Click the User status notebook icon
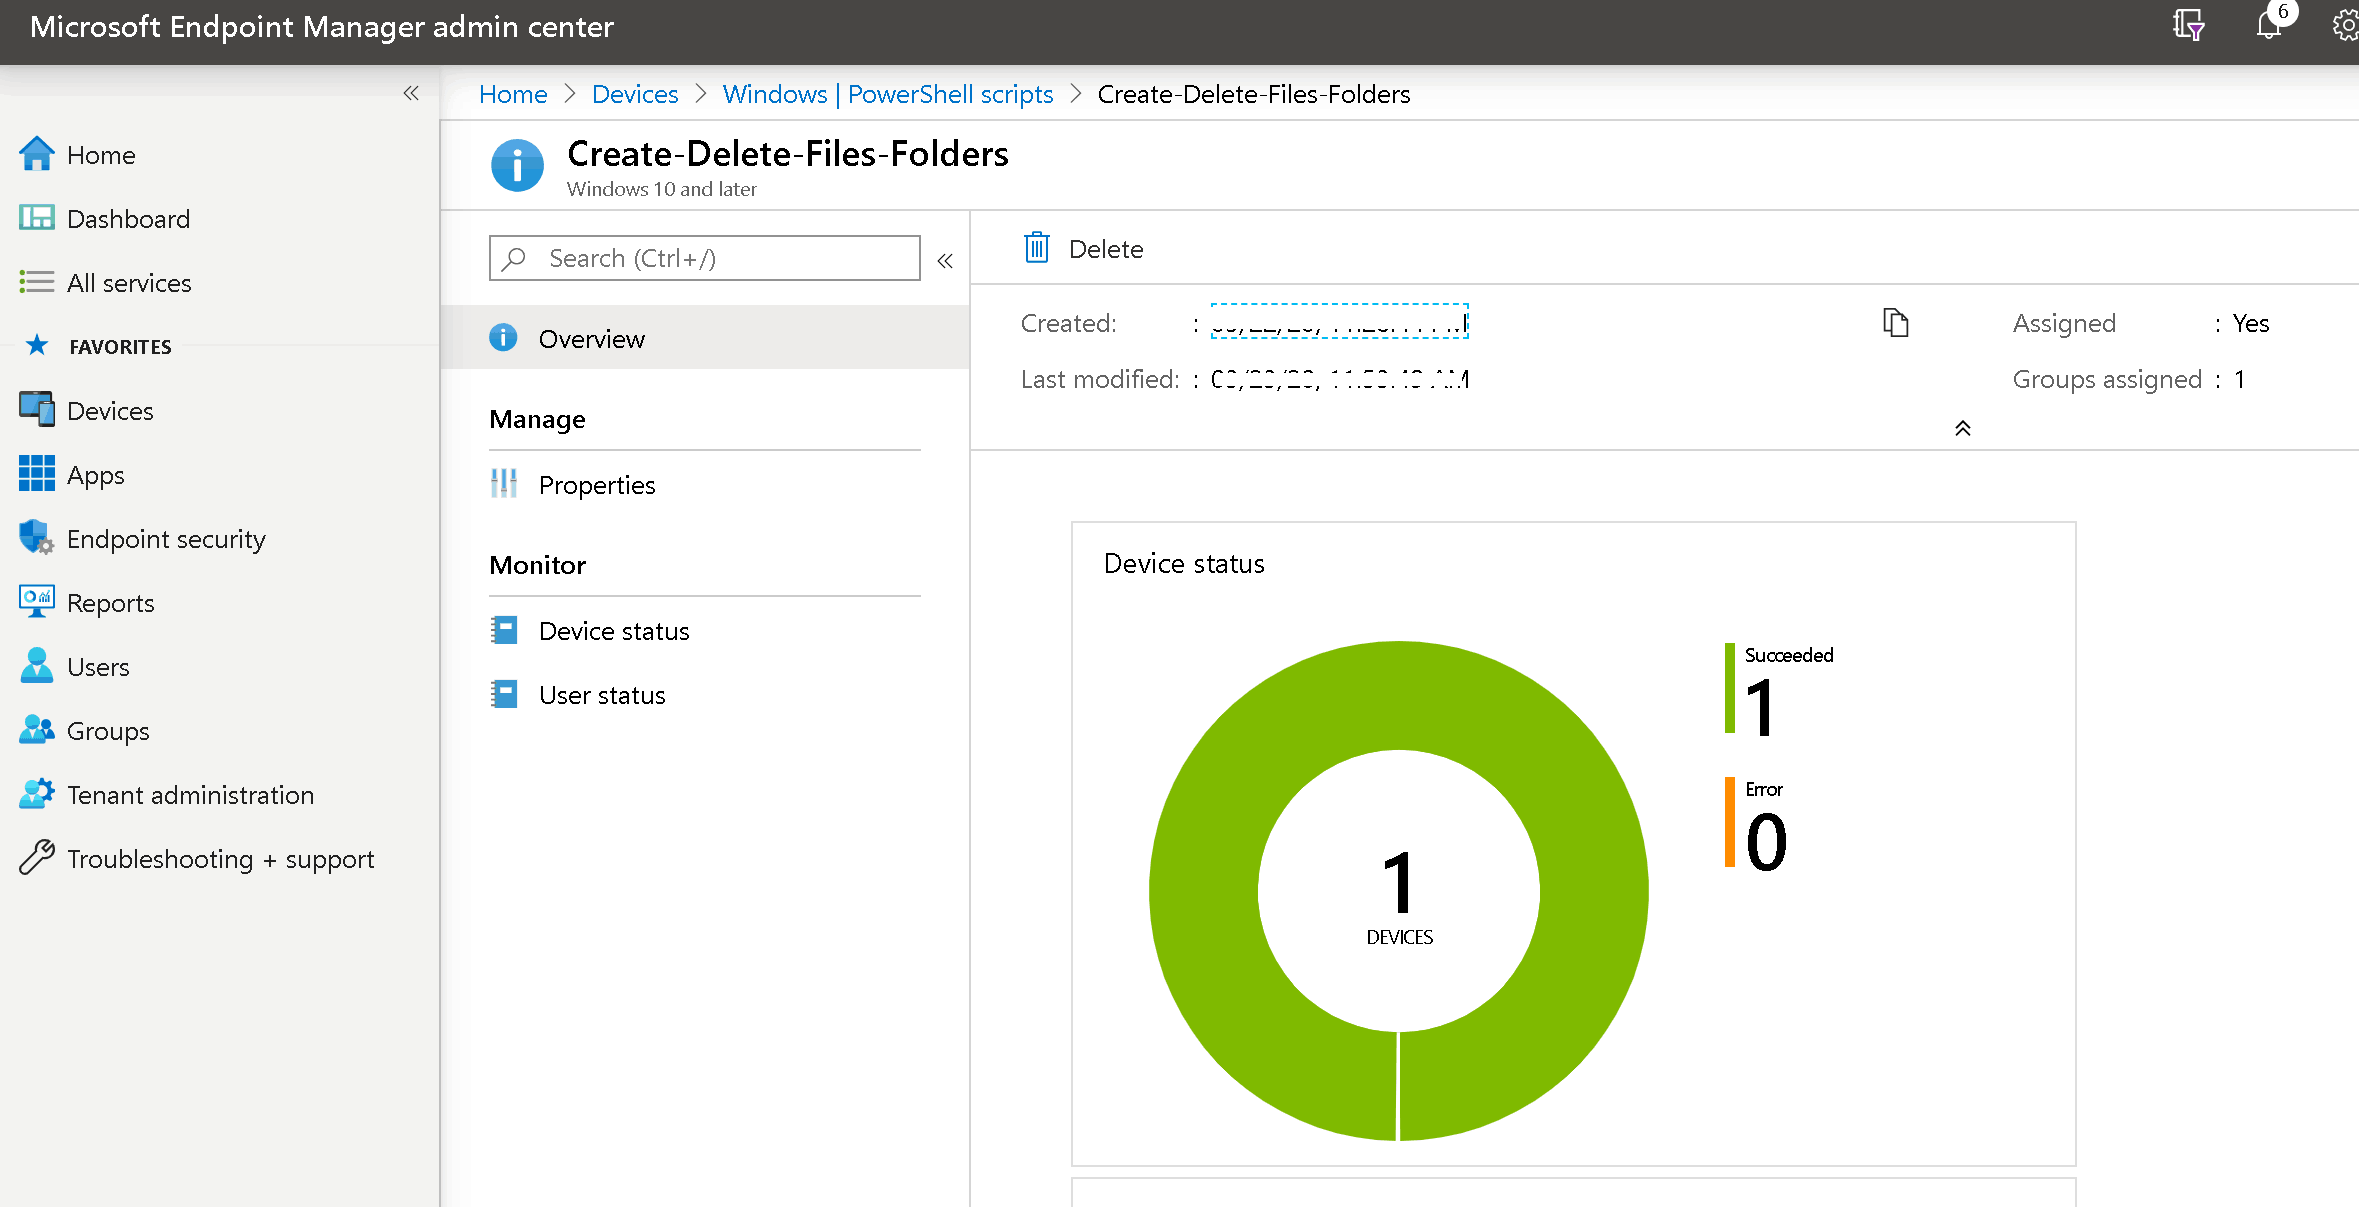Screen dimensions: 2359x1207 (x=504, y=694)
